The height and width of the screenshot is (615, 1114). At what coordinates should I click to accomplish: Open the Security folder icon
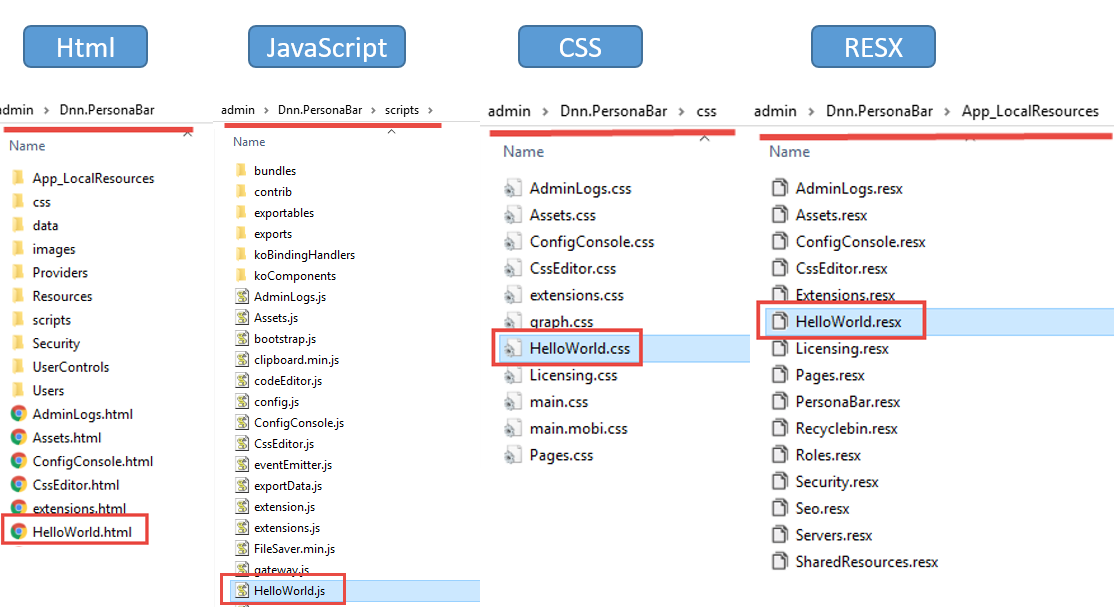coord(18,344)
